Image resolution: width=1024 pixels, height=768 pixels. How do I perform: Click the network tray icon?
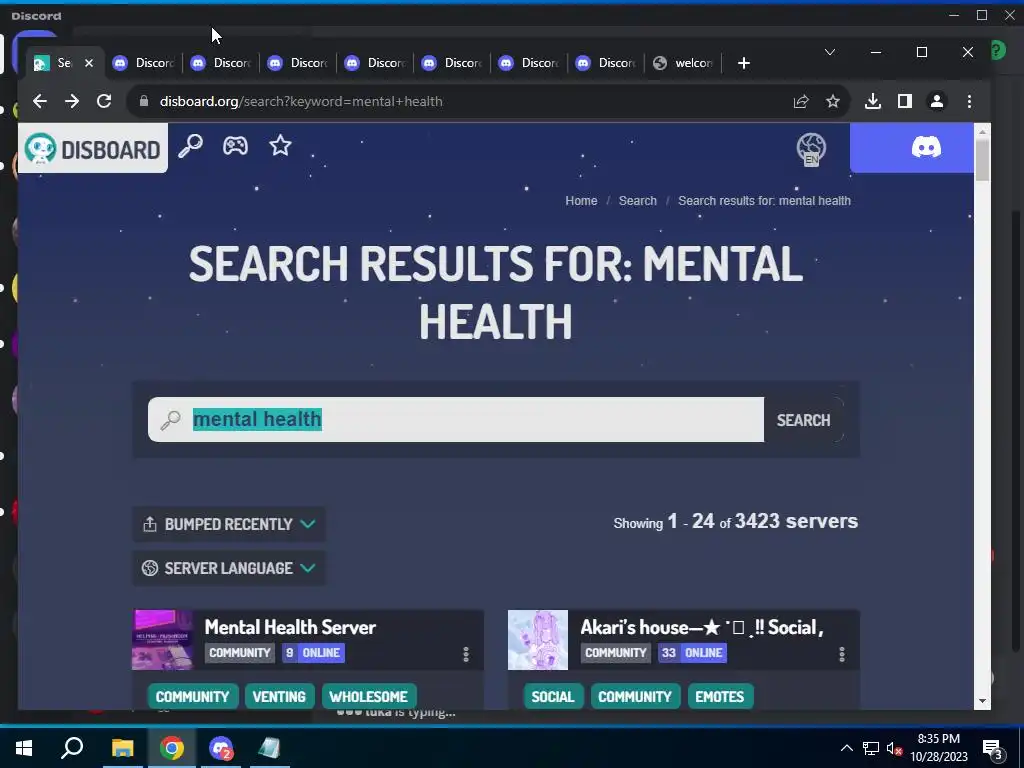871,748
